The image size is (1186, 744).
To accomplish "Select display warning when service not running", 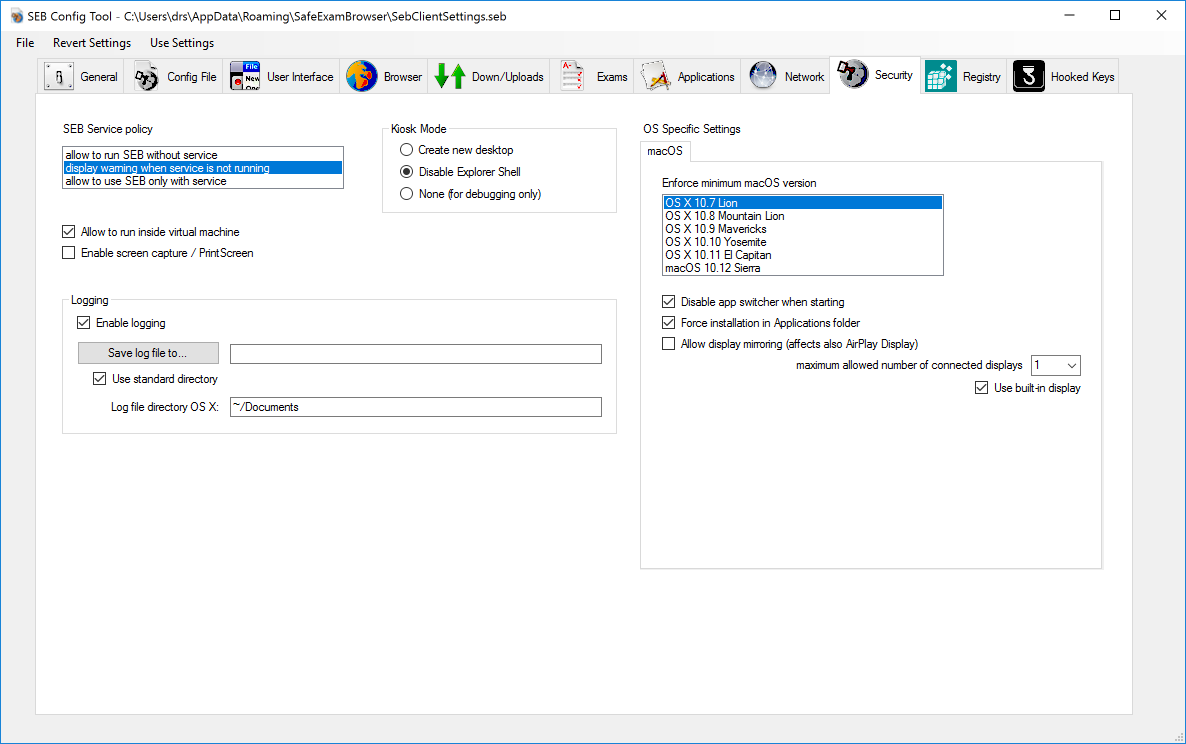I will pos(203,168).
